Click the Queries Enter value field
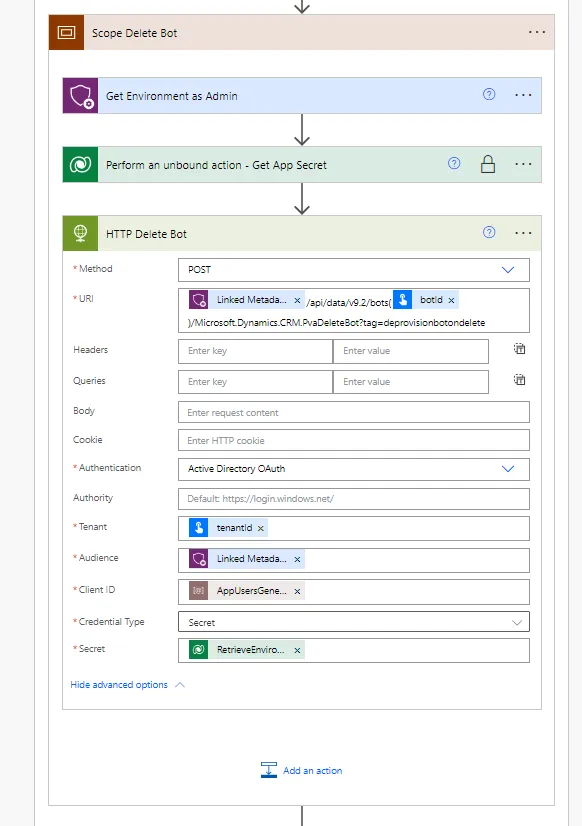Image resolution: width=582 pixels, height=826 pixels. tap(411, 382)
